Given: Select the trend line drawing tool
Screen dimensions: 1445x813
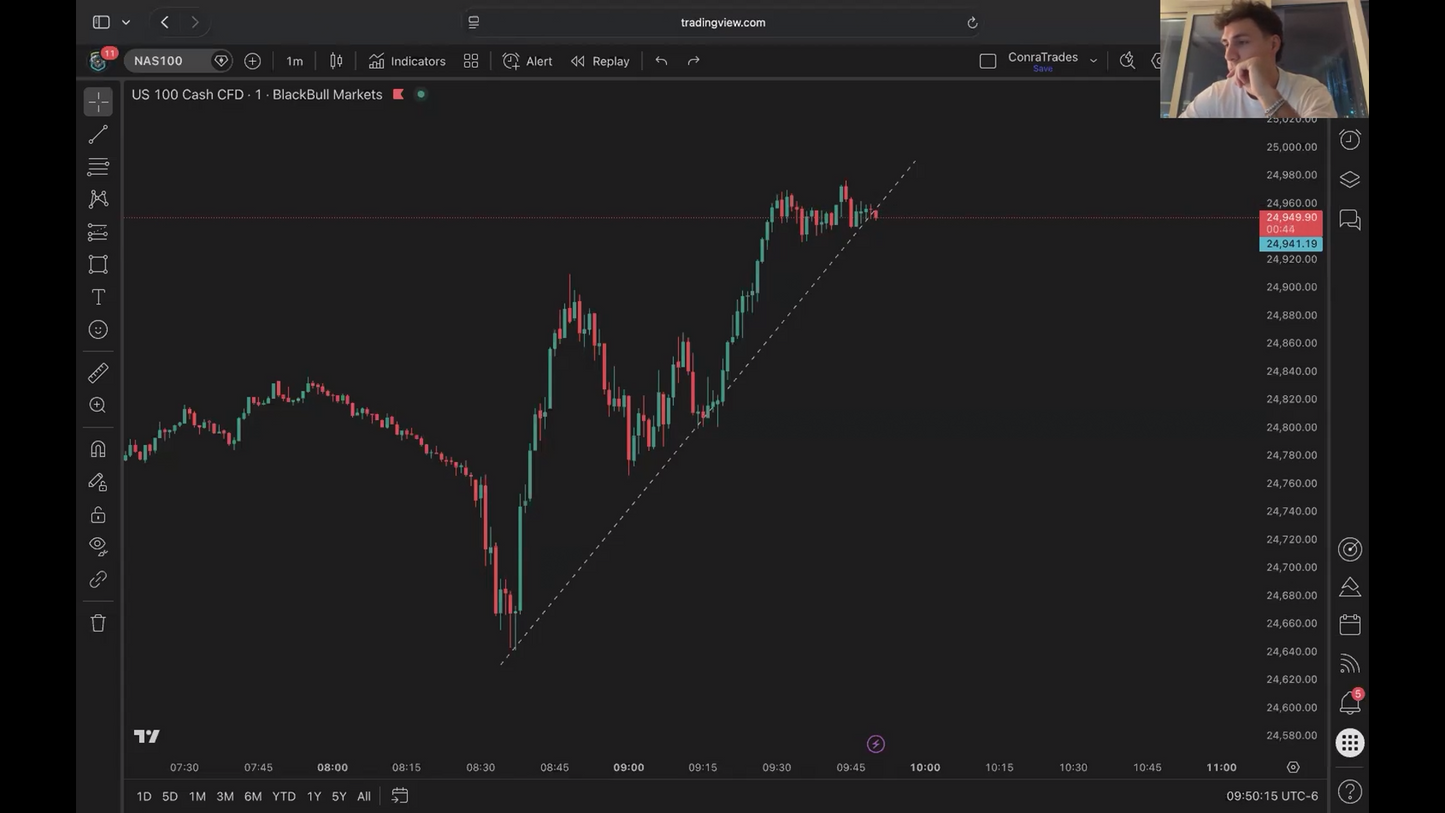Looking at the screenshot, I should [x=98, y=134].
